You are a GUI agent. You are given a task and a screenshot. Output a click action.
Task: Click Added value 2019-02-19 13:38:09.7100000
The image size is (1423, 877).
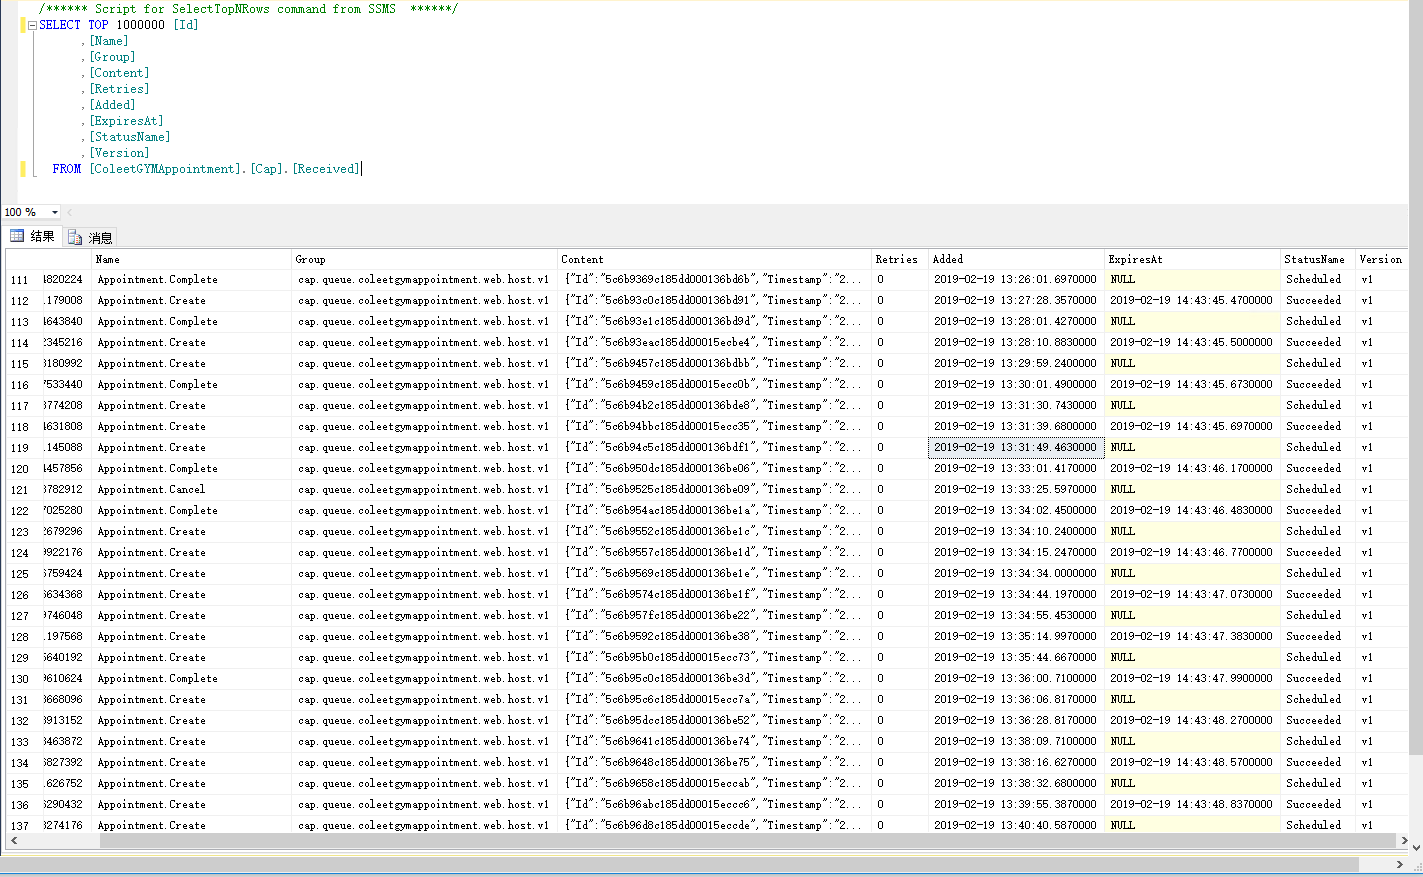[1016, 742]
